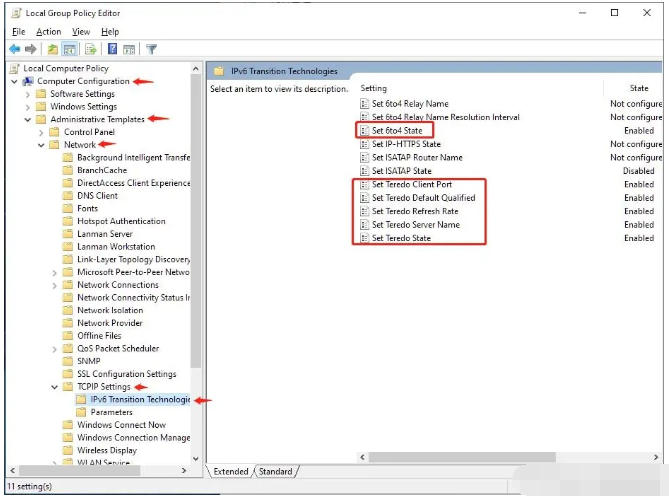Click the Set ISATAP State policy icon
This screenshot has height=500, width=669.
(x=364, y=171)
